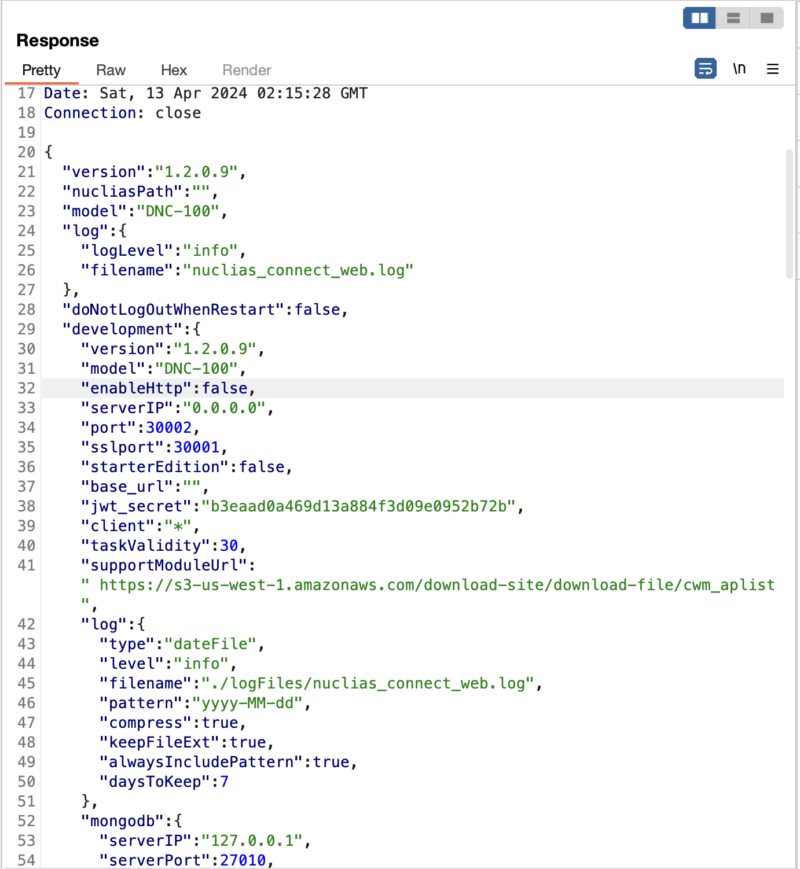
Task: Switch to top/bottom split layout
Action: [733, 18]
